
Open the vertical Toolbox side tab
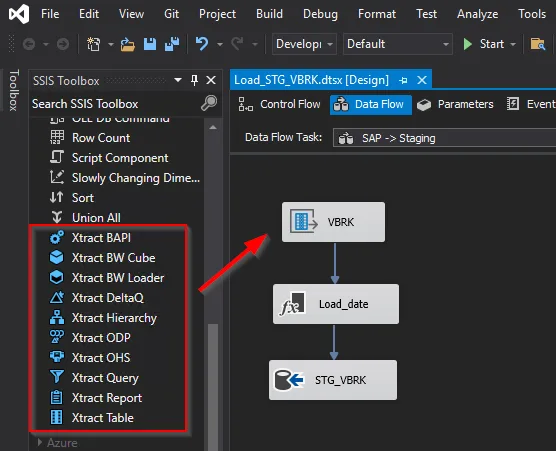pos(13,90)
